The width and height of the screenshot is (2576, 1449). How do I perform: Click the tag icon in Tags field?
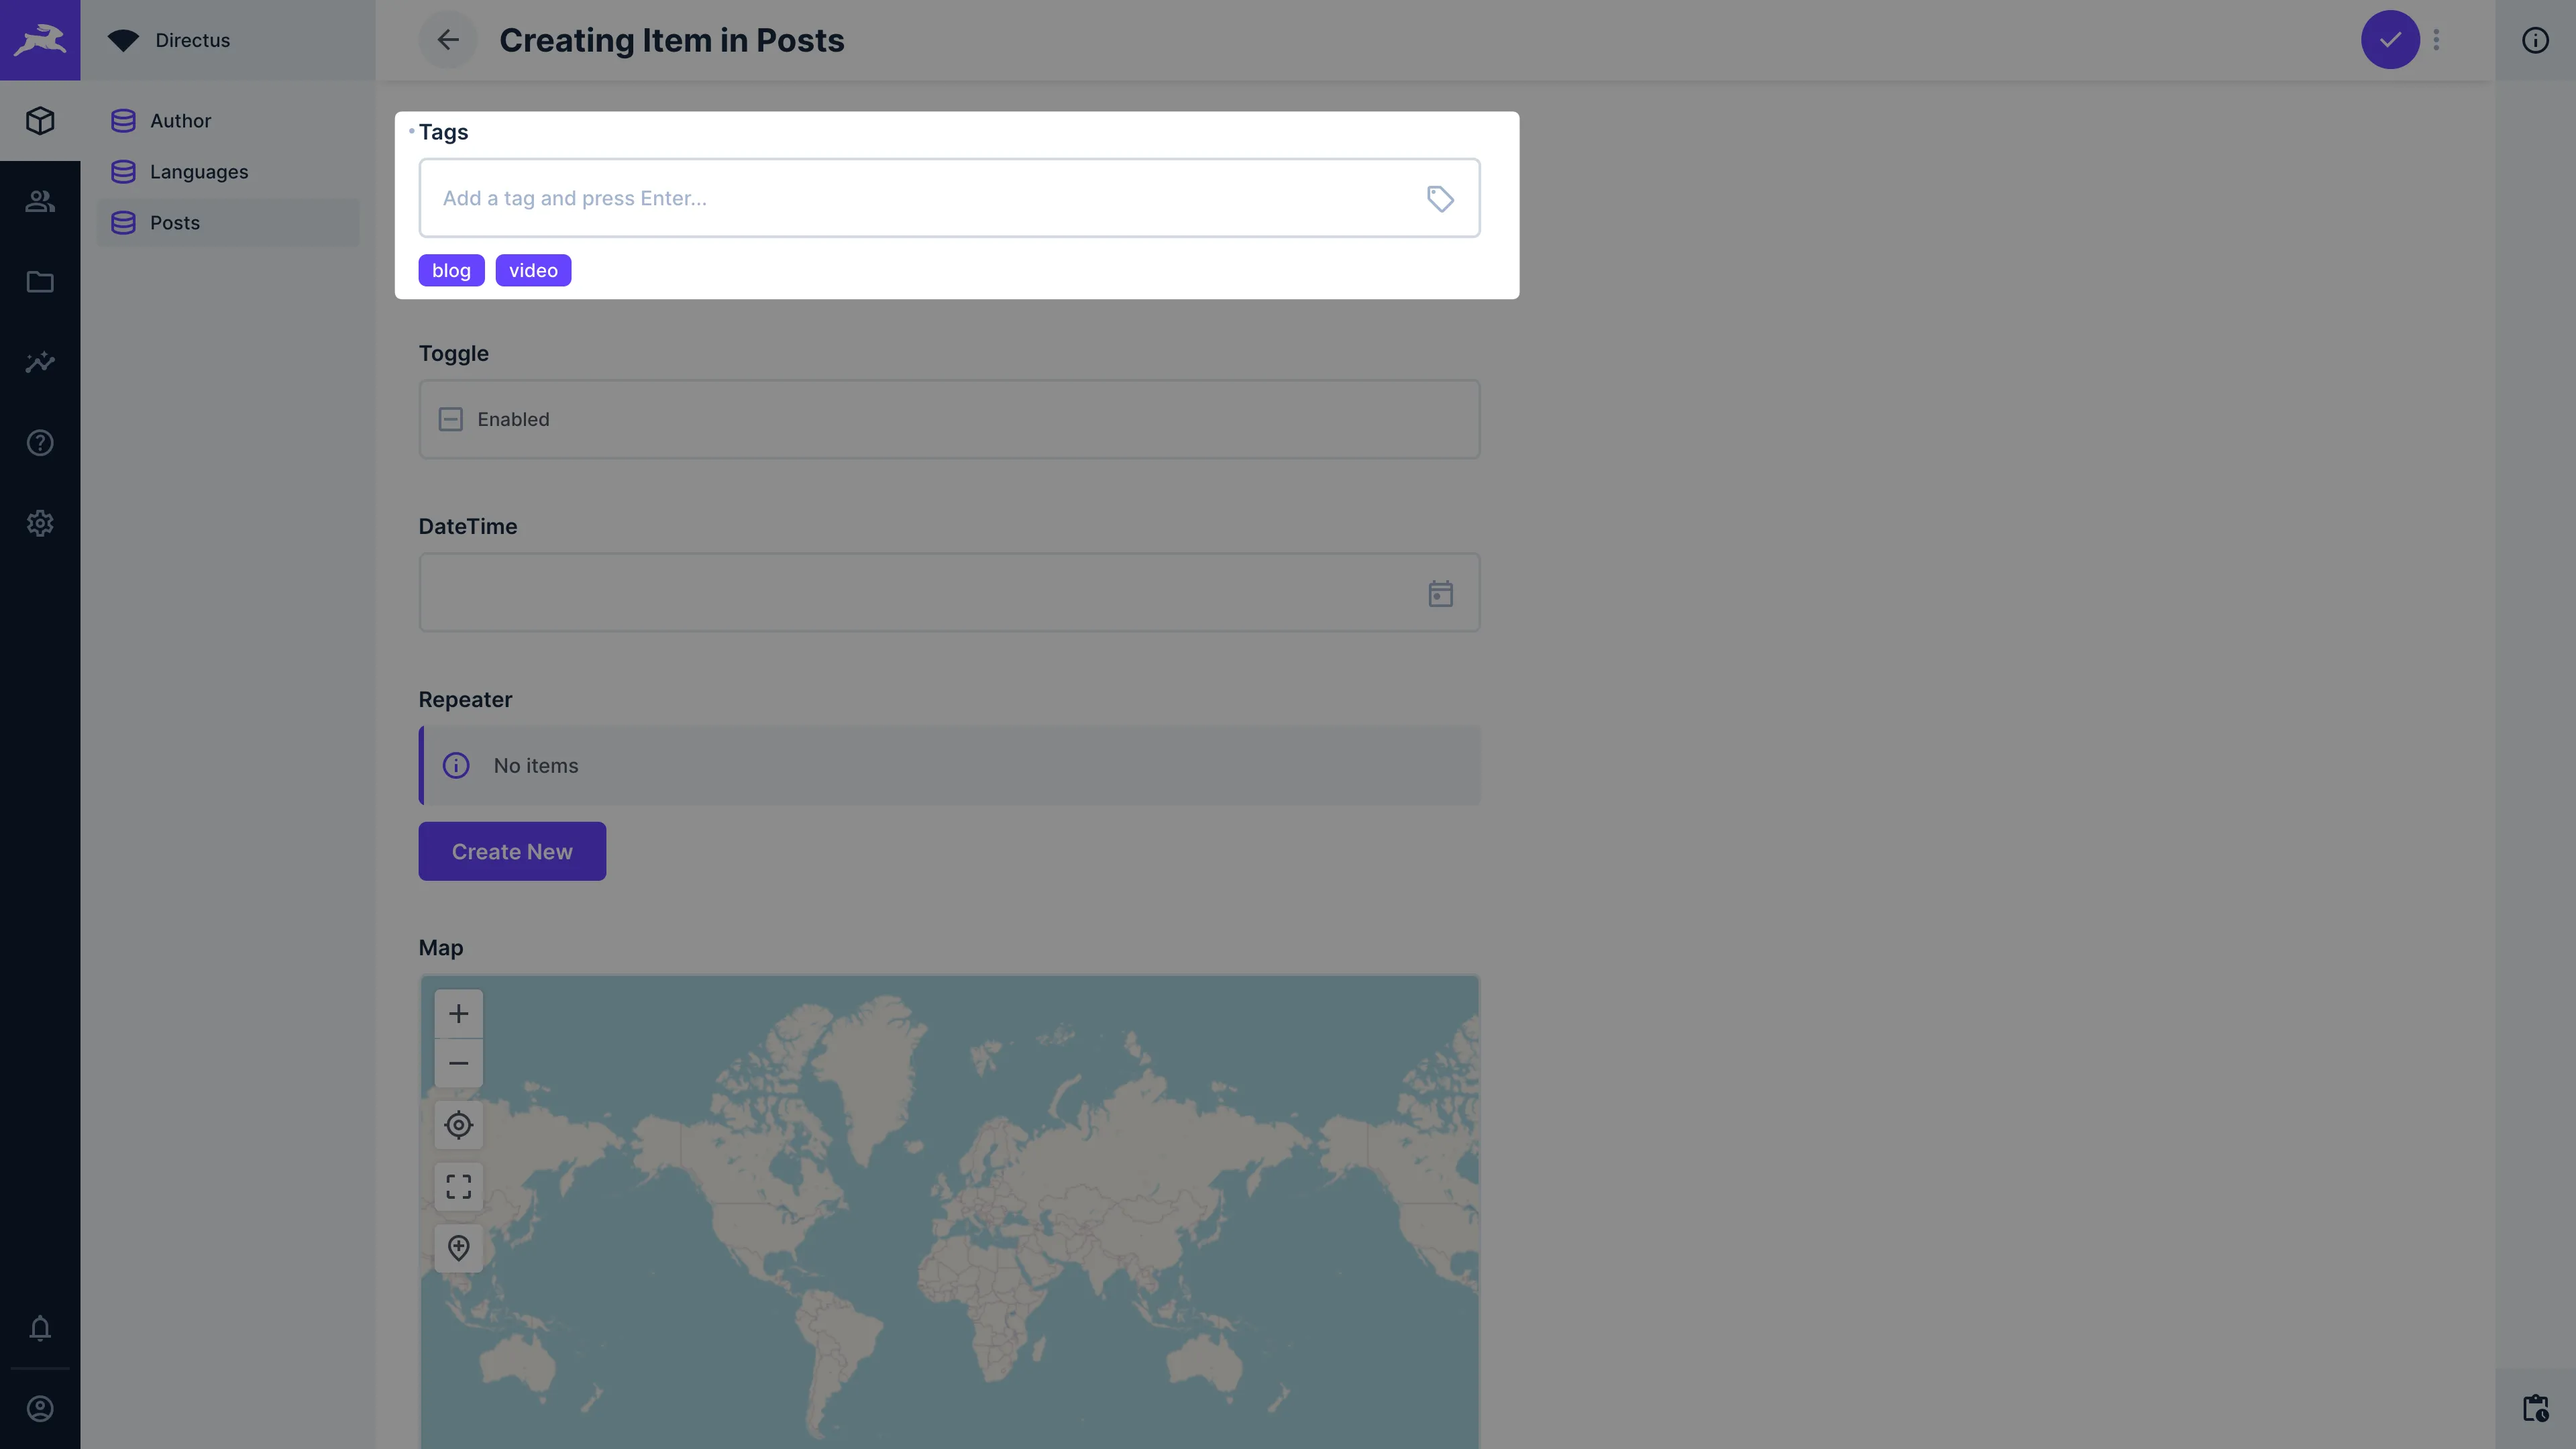[1440, 198]
